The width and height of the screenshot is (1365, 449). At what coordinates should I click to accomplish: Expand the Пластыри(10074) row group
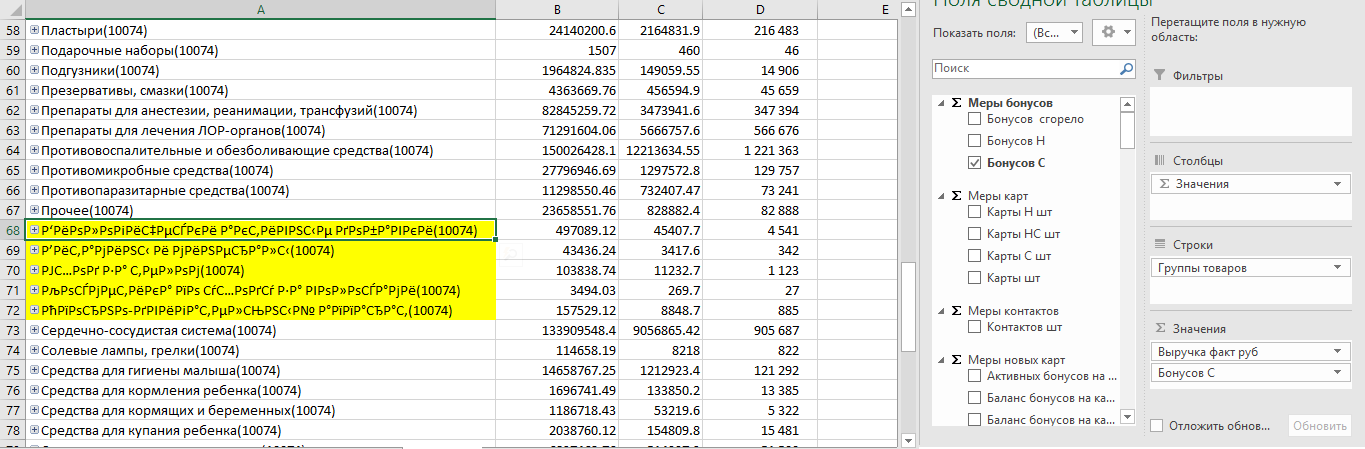tap(35, 30)
